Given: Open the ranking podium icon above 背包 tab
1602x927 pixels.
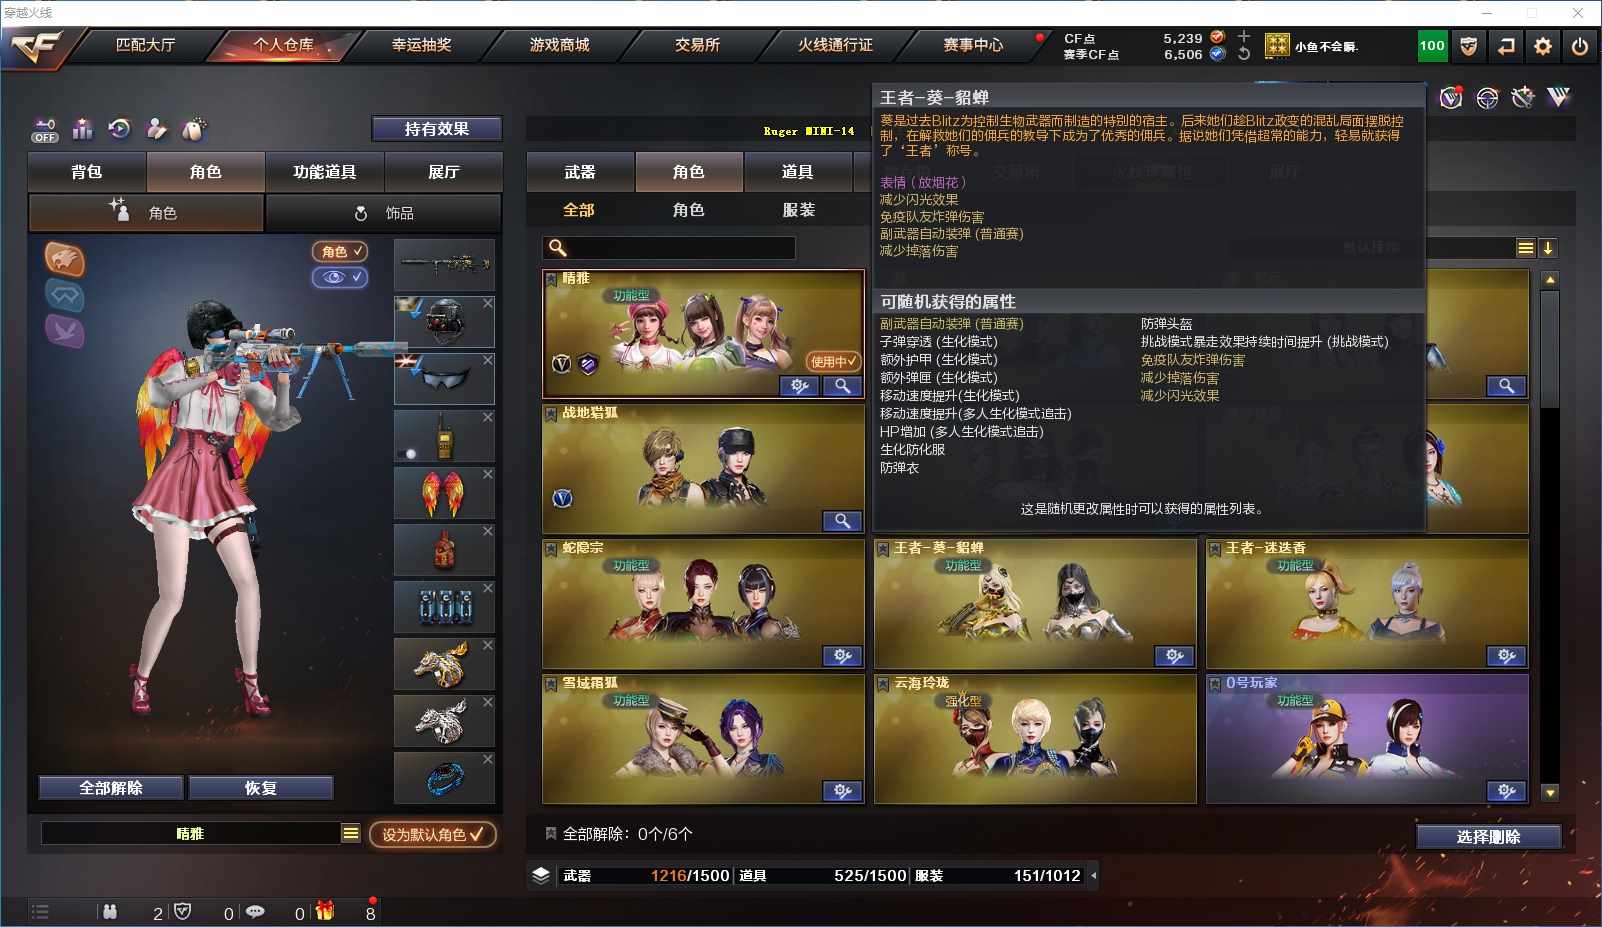Looking at the screenshot, I should [82, 129].
